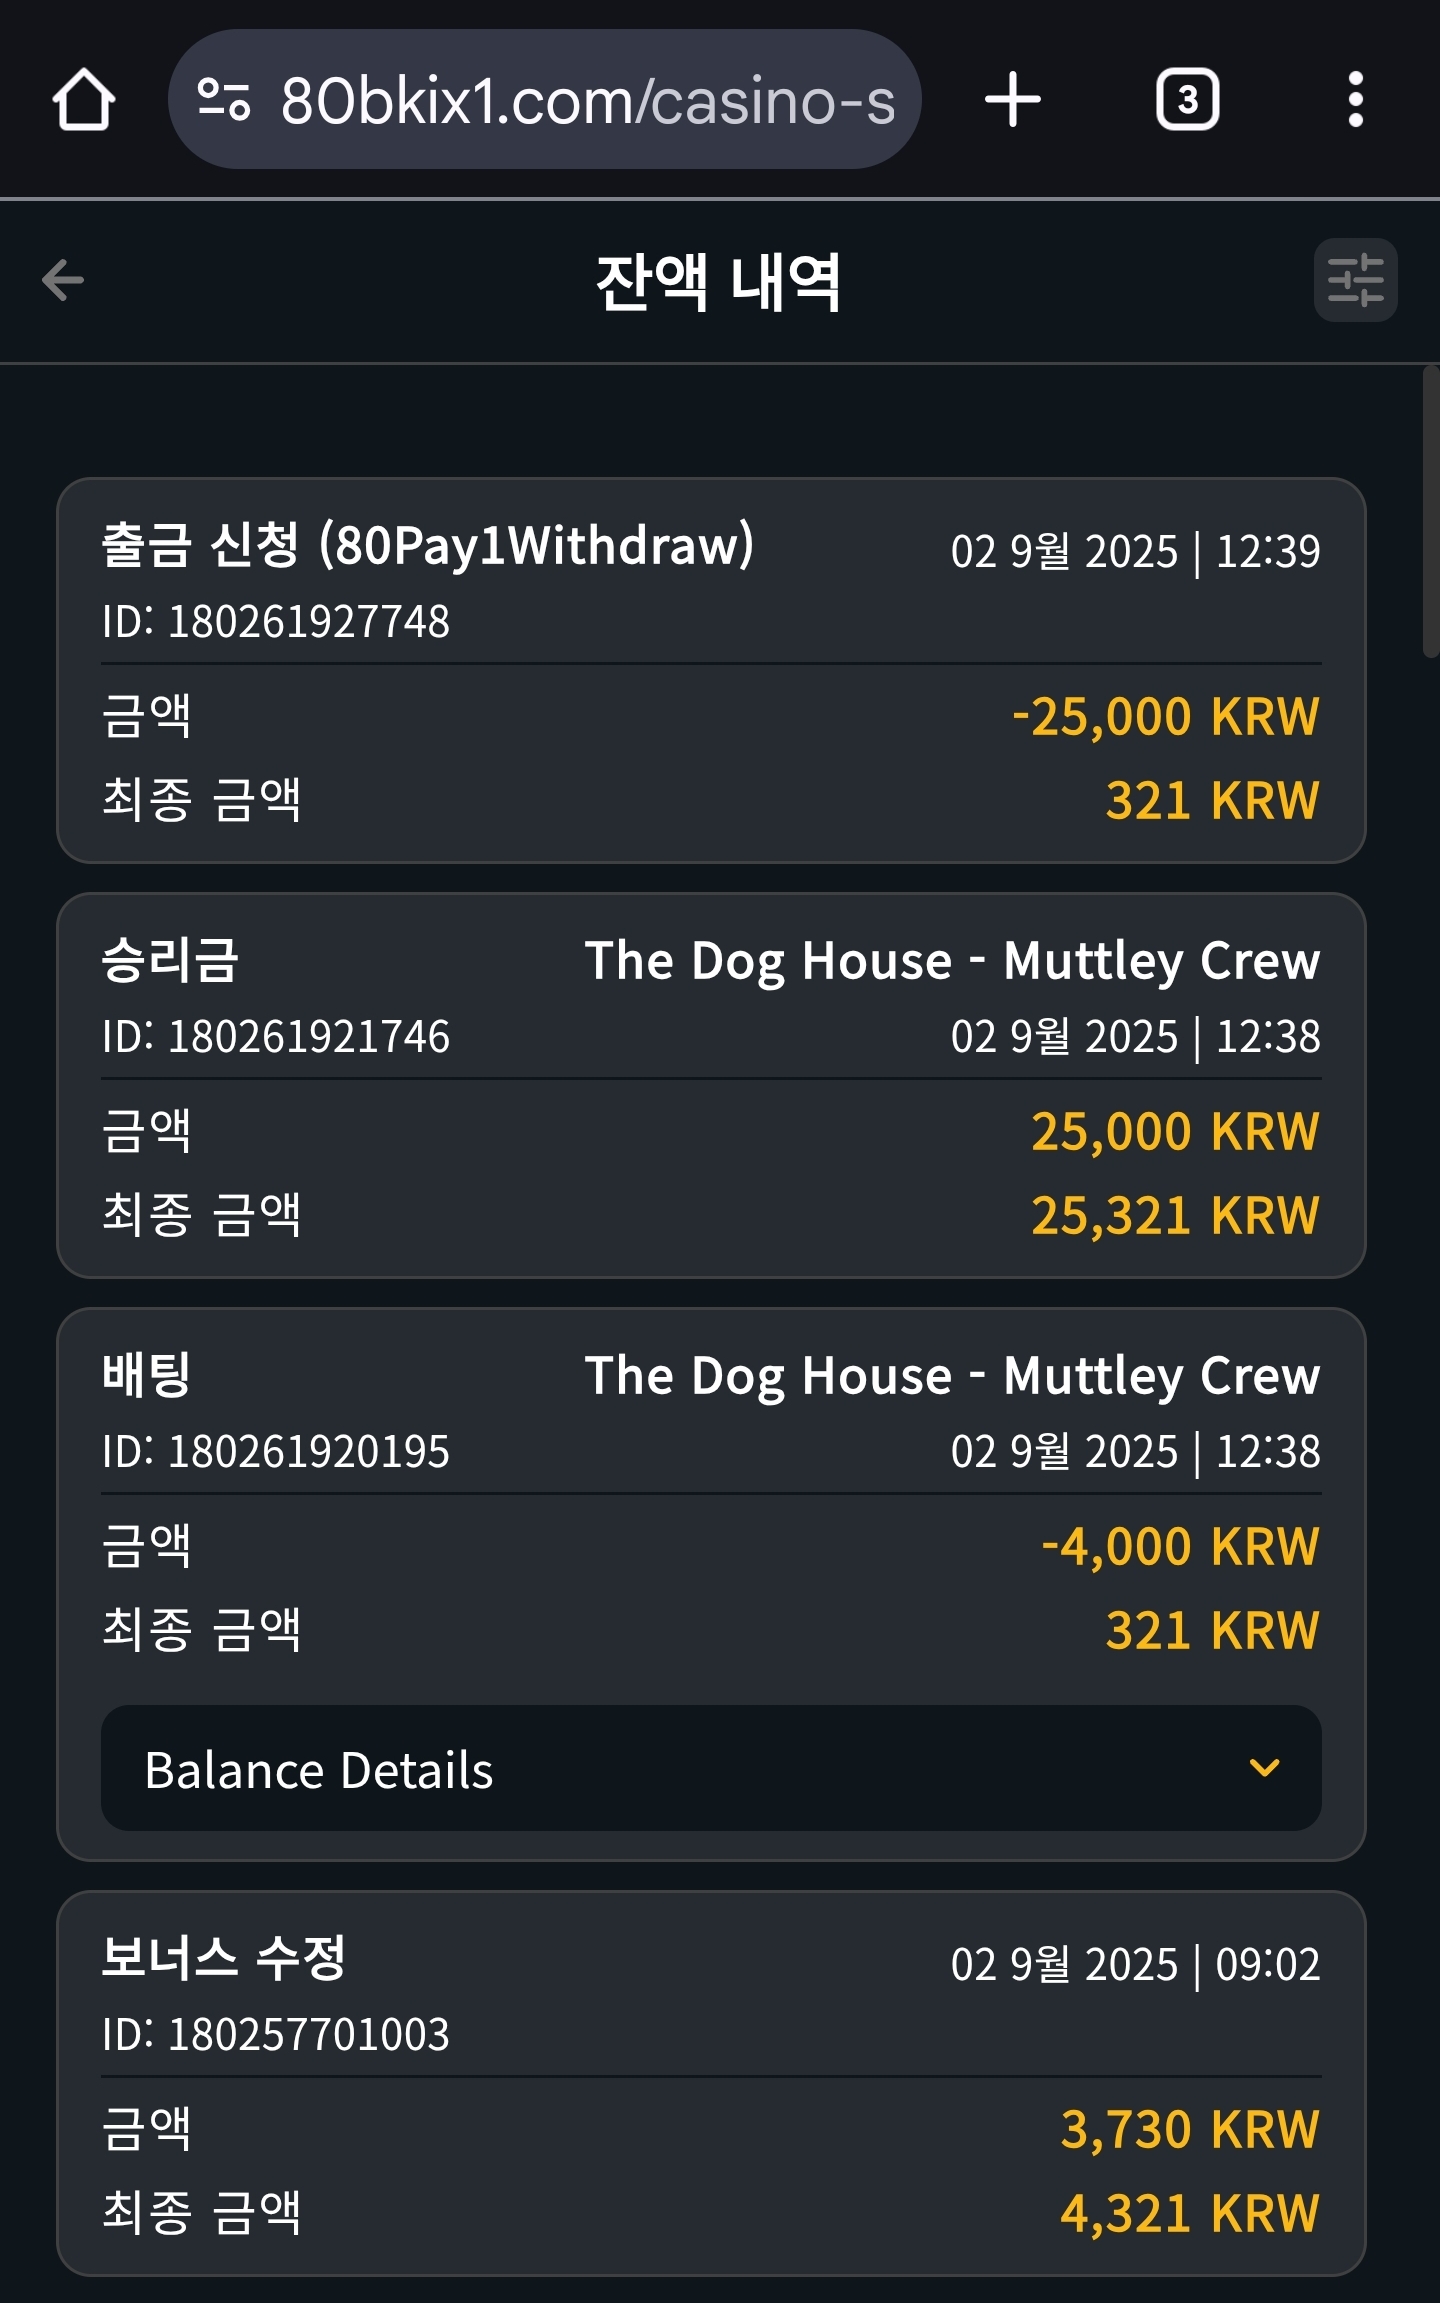Click the page scrollbar thumb
Image resolution: width=1440 pixels, height=2303 pixels.
point(1431,511)
